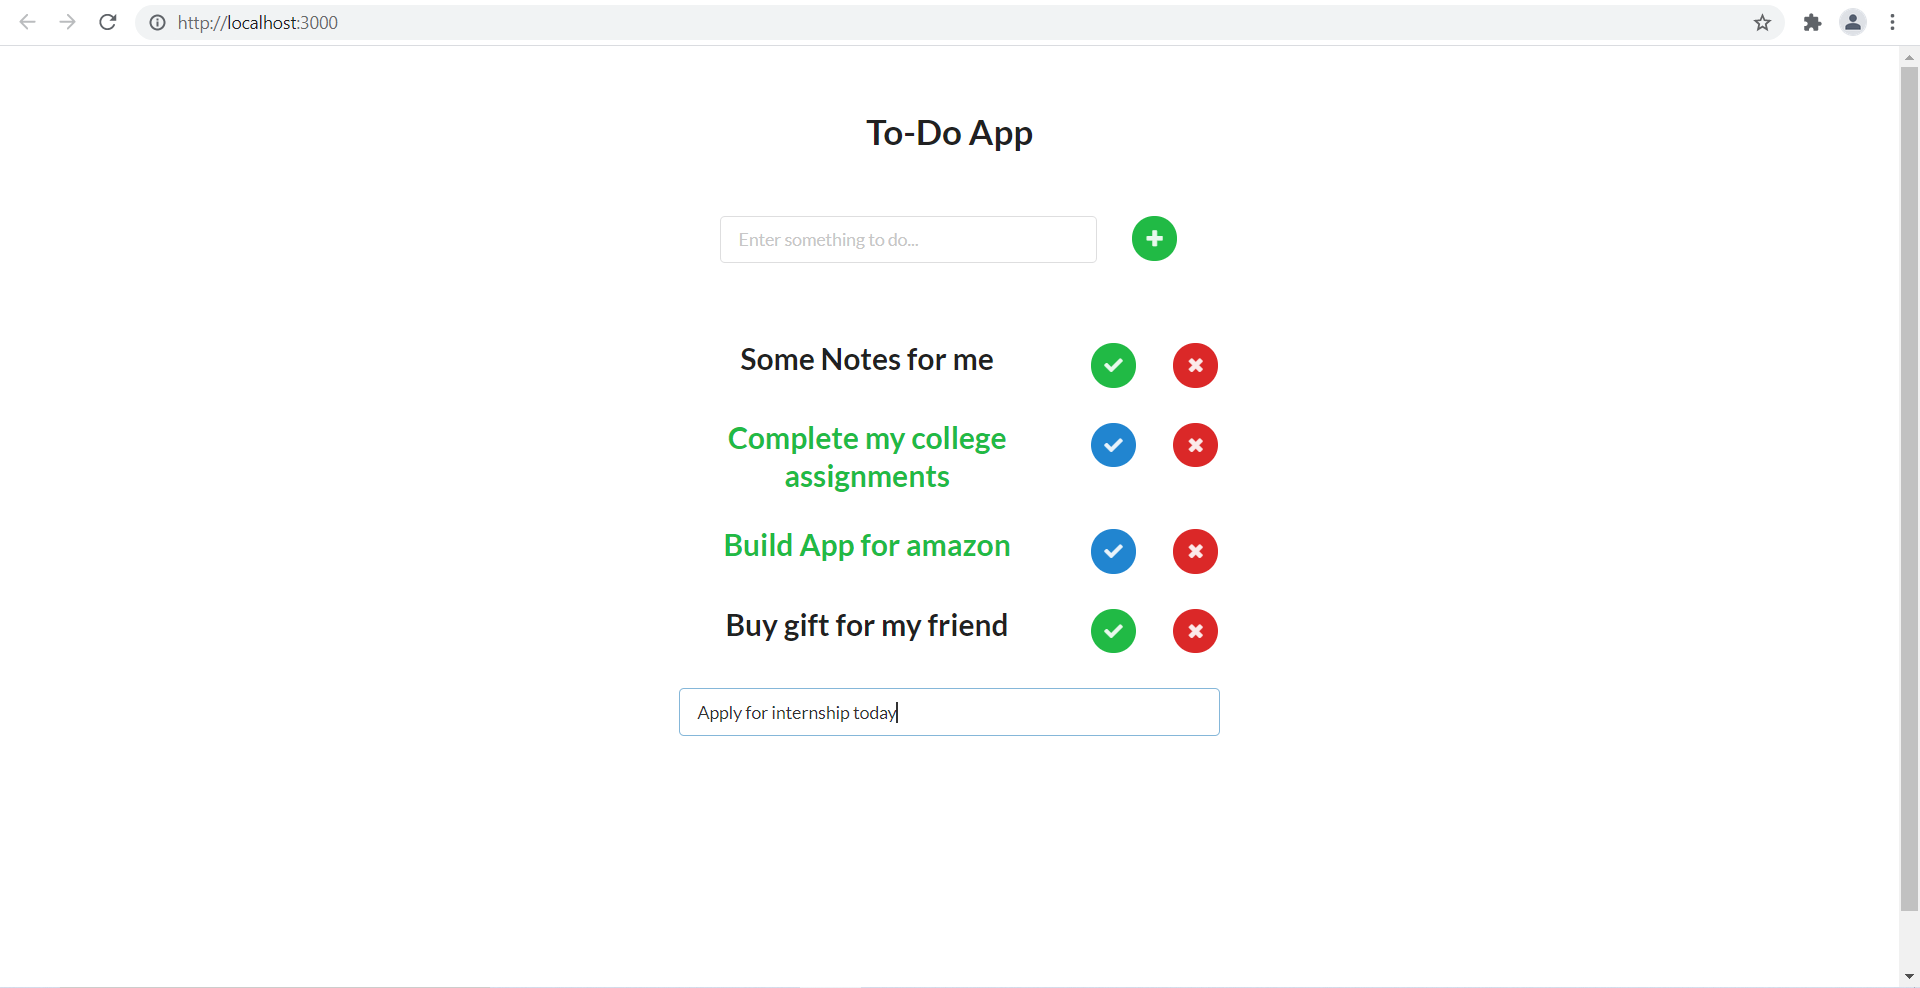The height and width of the screenshot is (988, 1920).
Task: Go back in browser history
Action: (27, 22)
